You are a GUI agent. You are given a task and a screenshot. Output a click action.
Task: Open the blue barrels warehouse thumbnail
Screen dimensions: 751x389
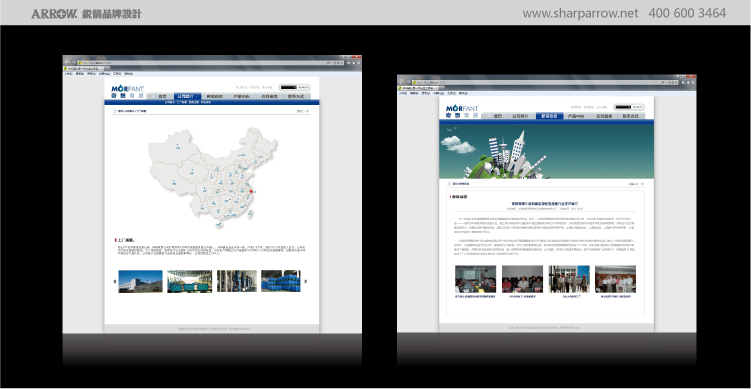point(281,281)
